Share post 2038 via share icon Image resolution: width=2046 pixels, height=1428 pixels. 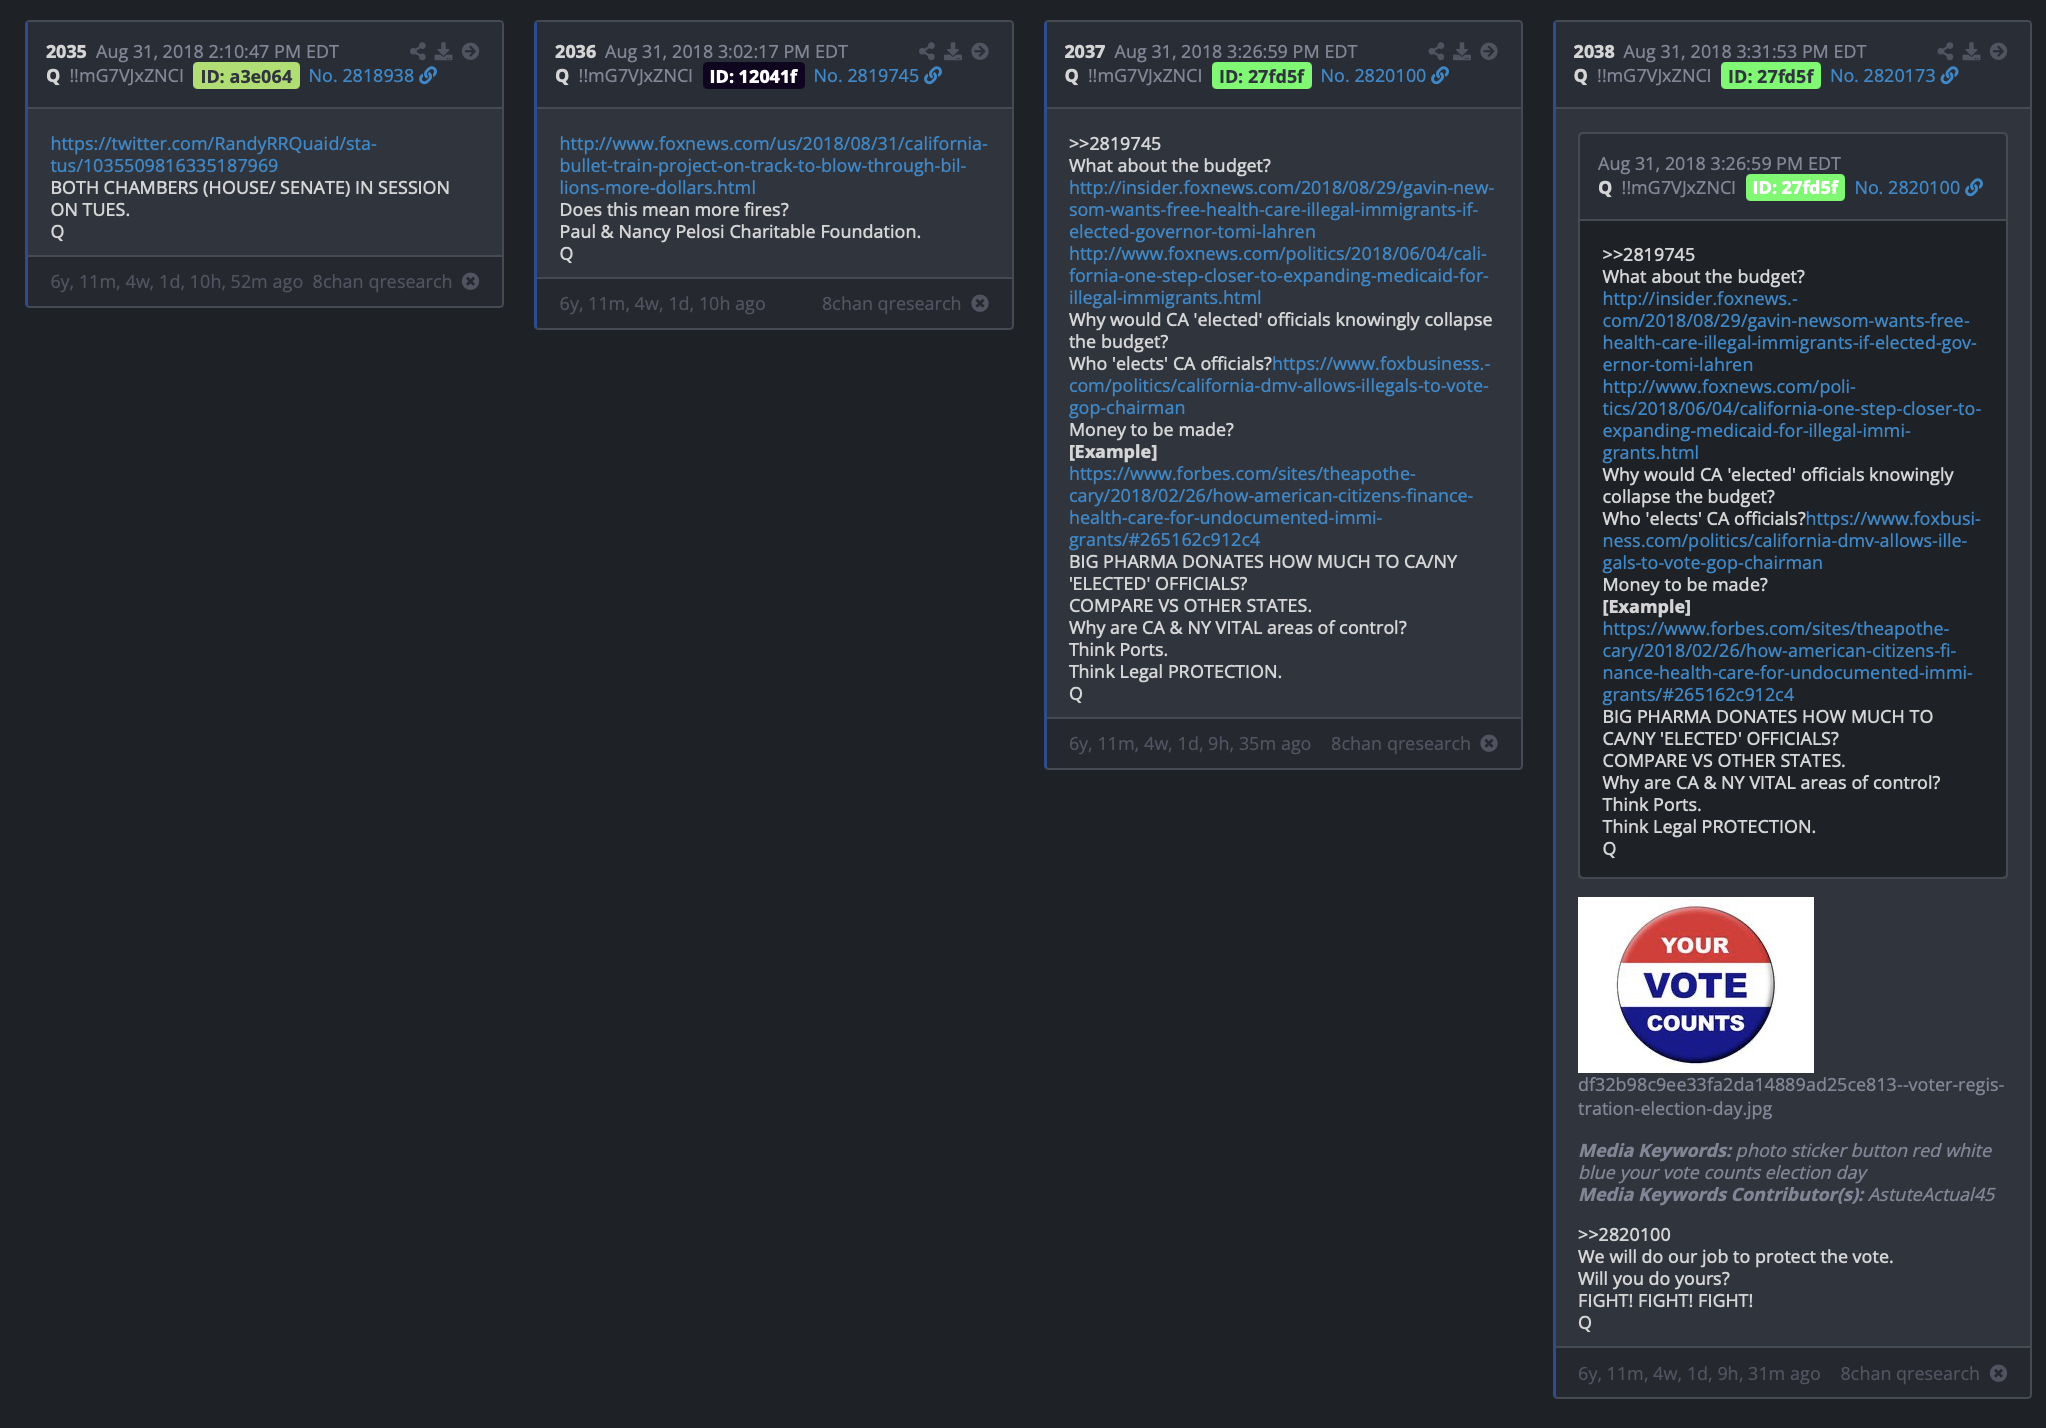[1945, 51]
